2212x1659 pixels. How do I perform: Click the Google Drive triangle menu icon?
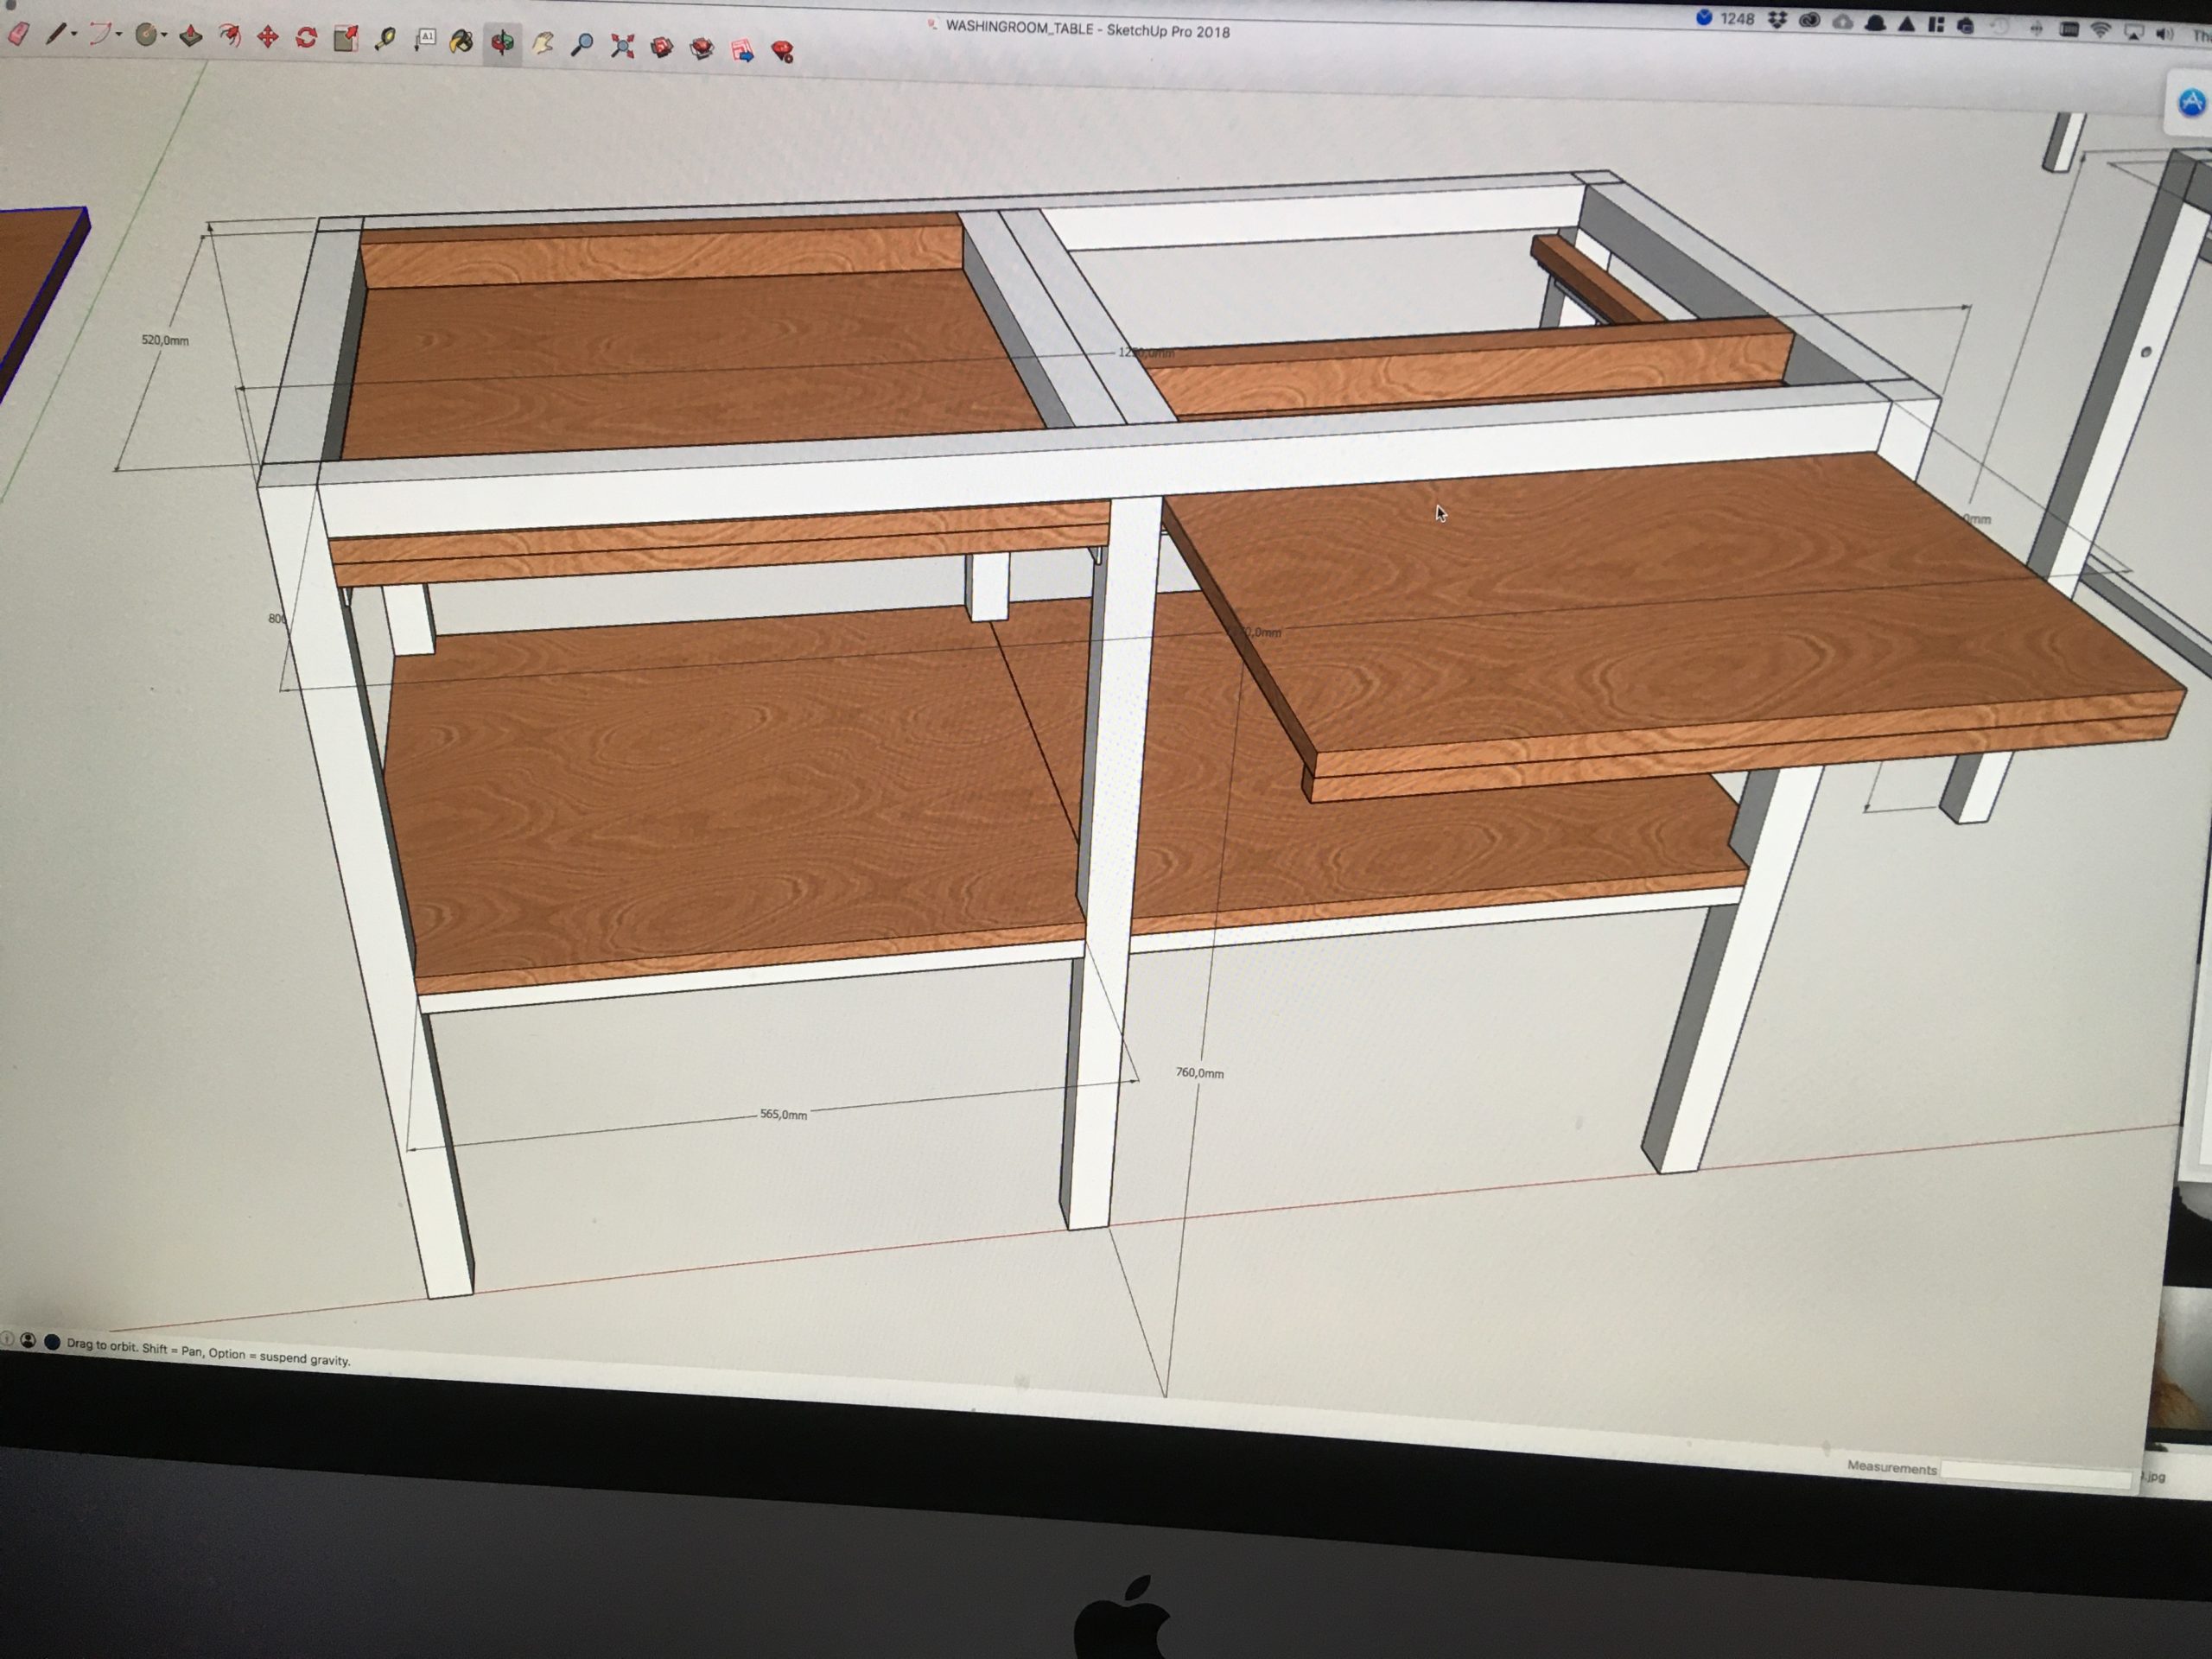(x=1906, y=24)
